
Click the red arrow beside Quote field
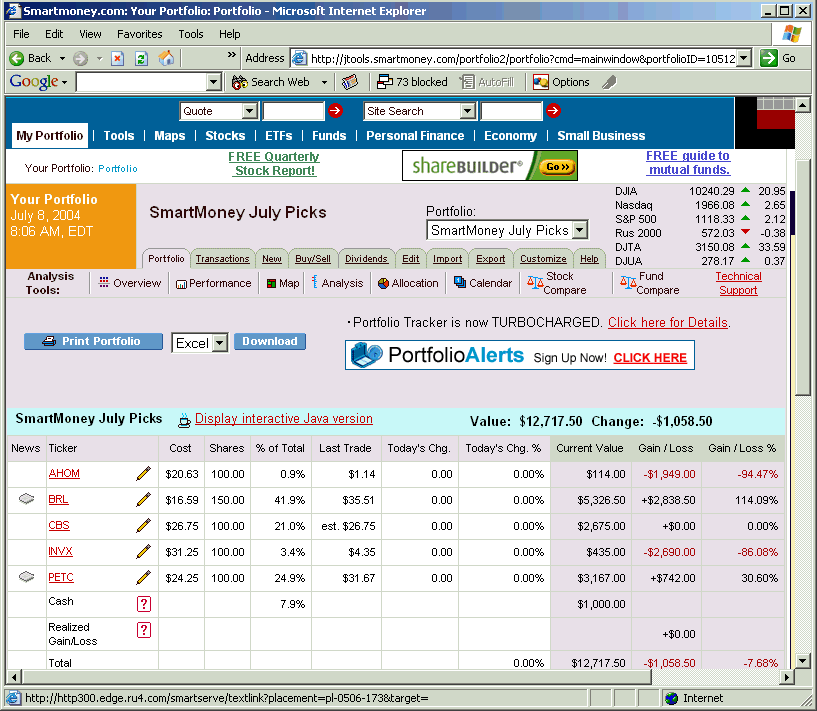pos(335,111)
